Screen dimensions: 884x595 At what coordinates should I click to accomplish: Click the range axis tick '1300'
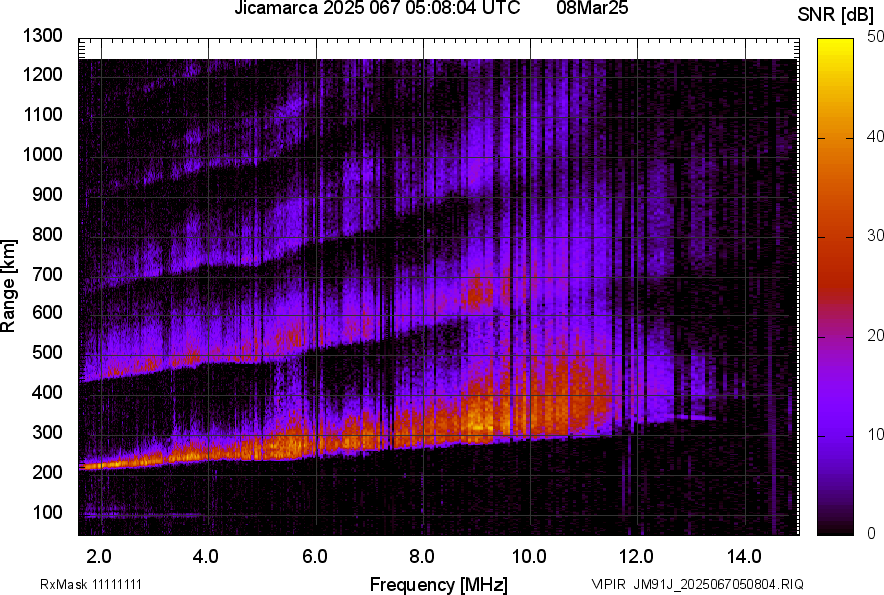[x=42, y=36]
